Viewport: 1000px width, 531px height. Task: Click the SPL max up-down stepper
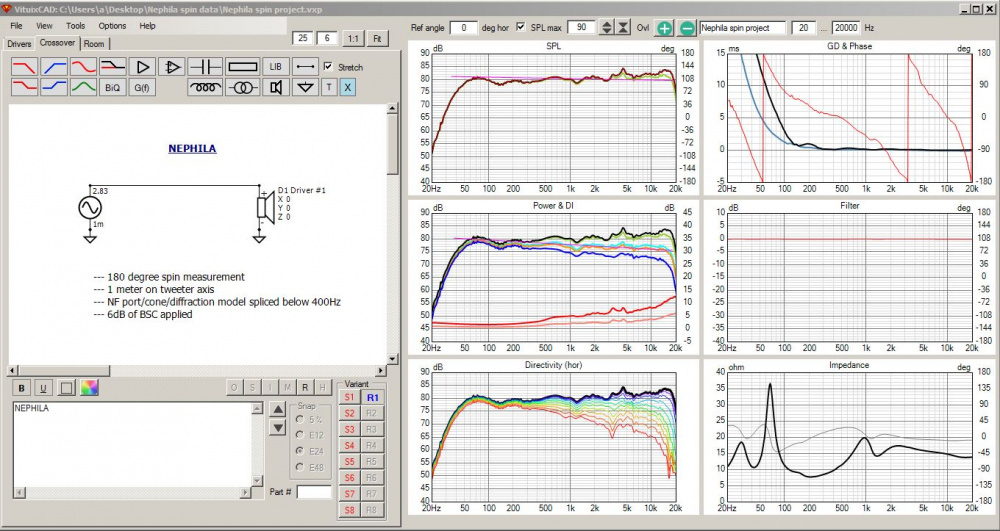608,28
